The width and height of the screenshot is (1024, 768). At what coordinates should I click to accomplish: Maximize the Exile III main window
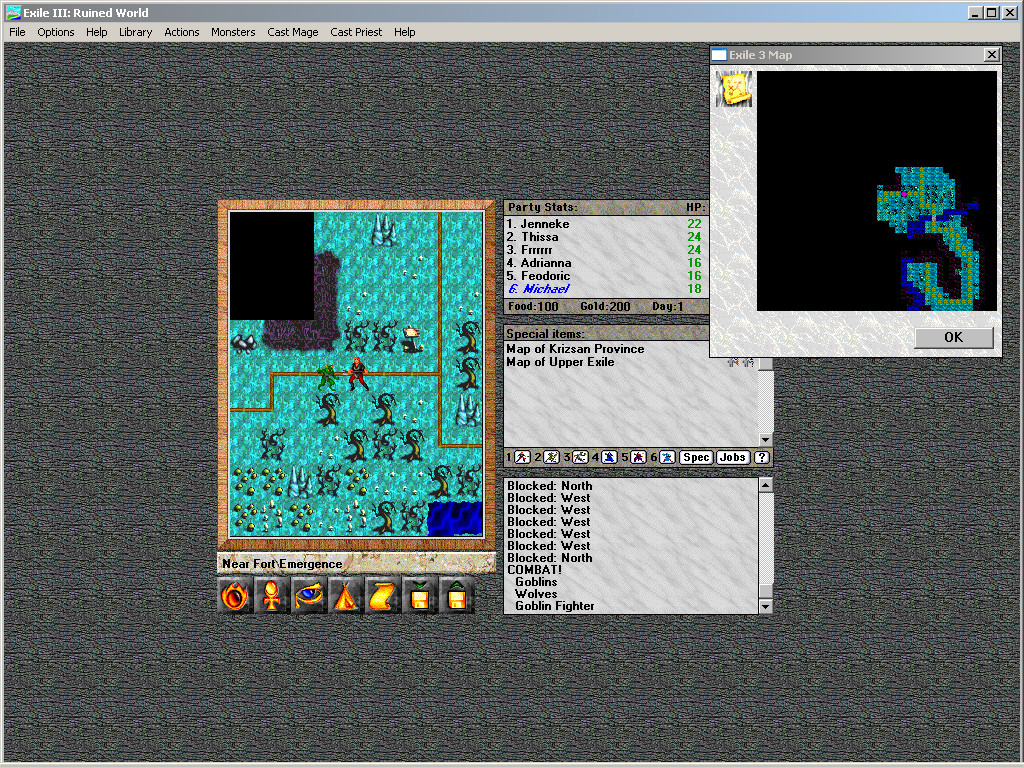(991, 12)
